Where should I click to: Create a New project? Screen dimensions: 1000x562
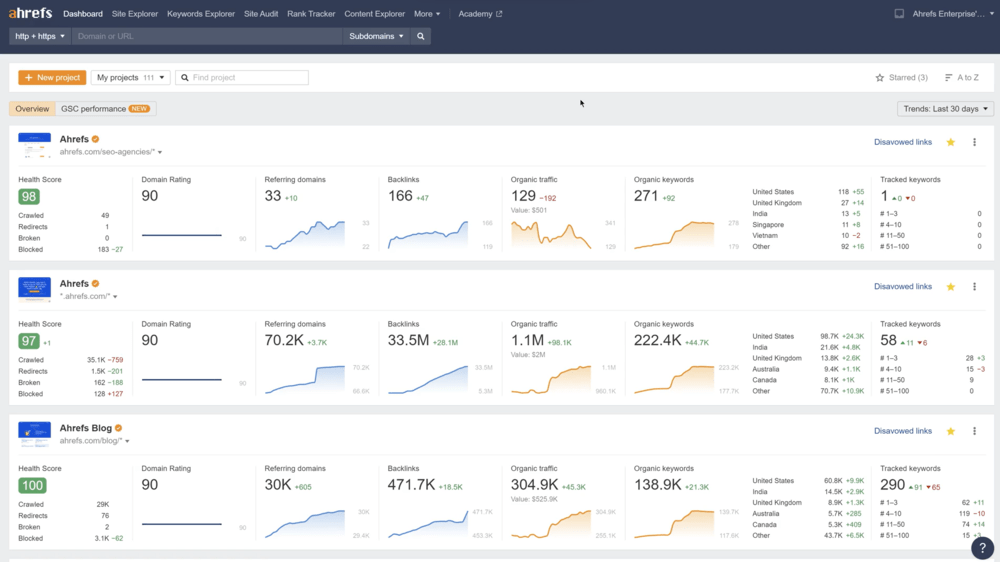[52, 78]
